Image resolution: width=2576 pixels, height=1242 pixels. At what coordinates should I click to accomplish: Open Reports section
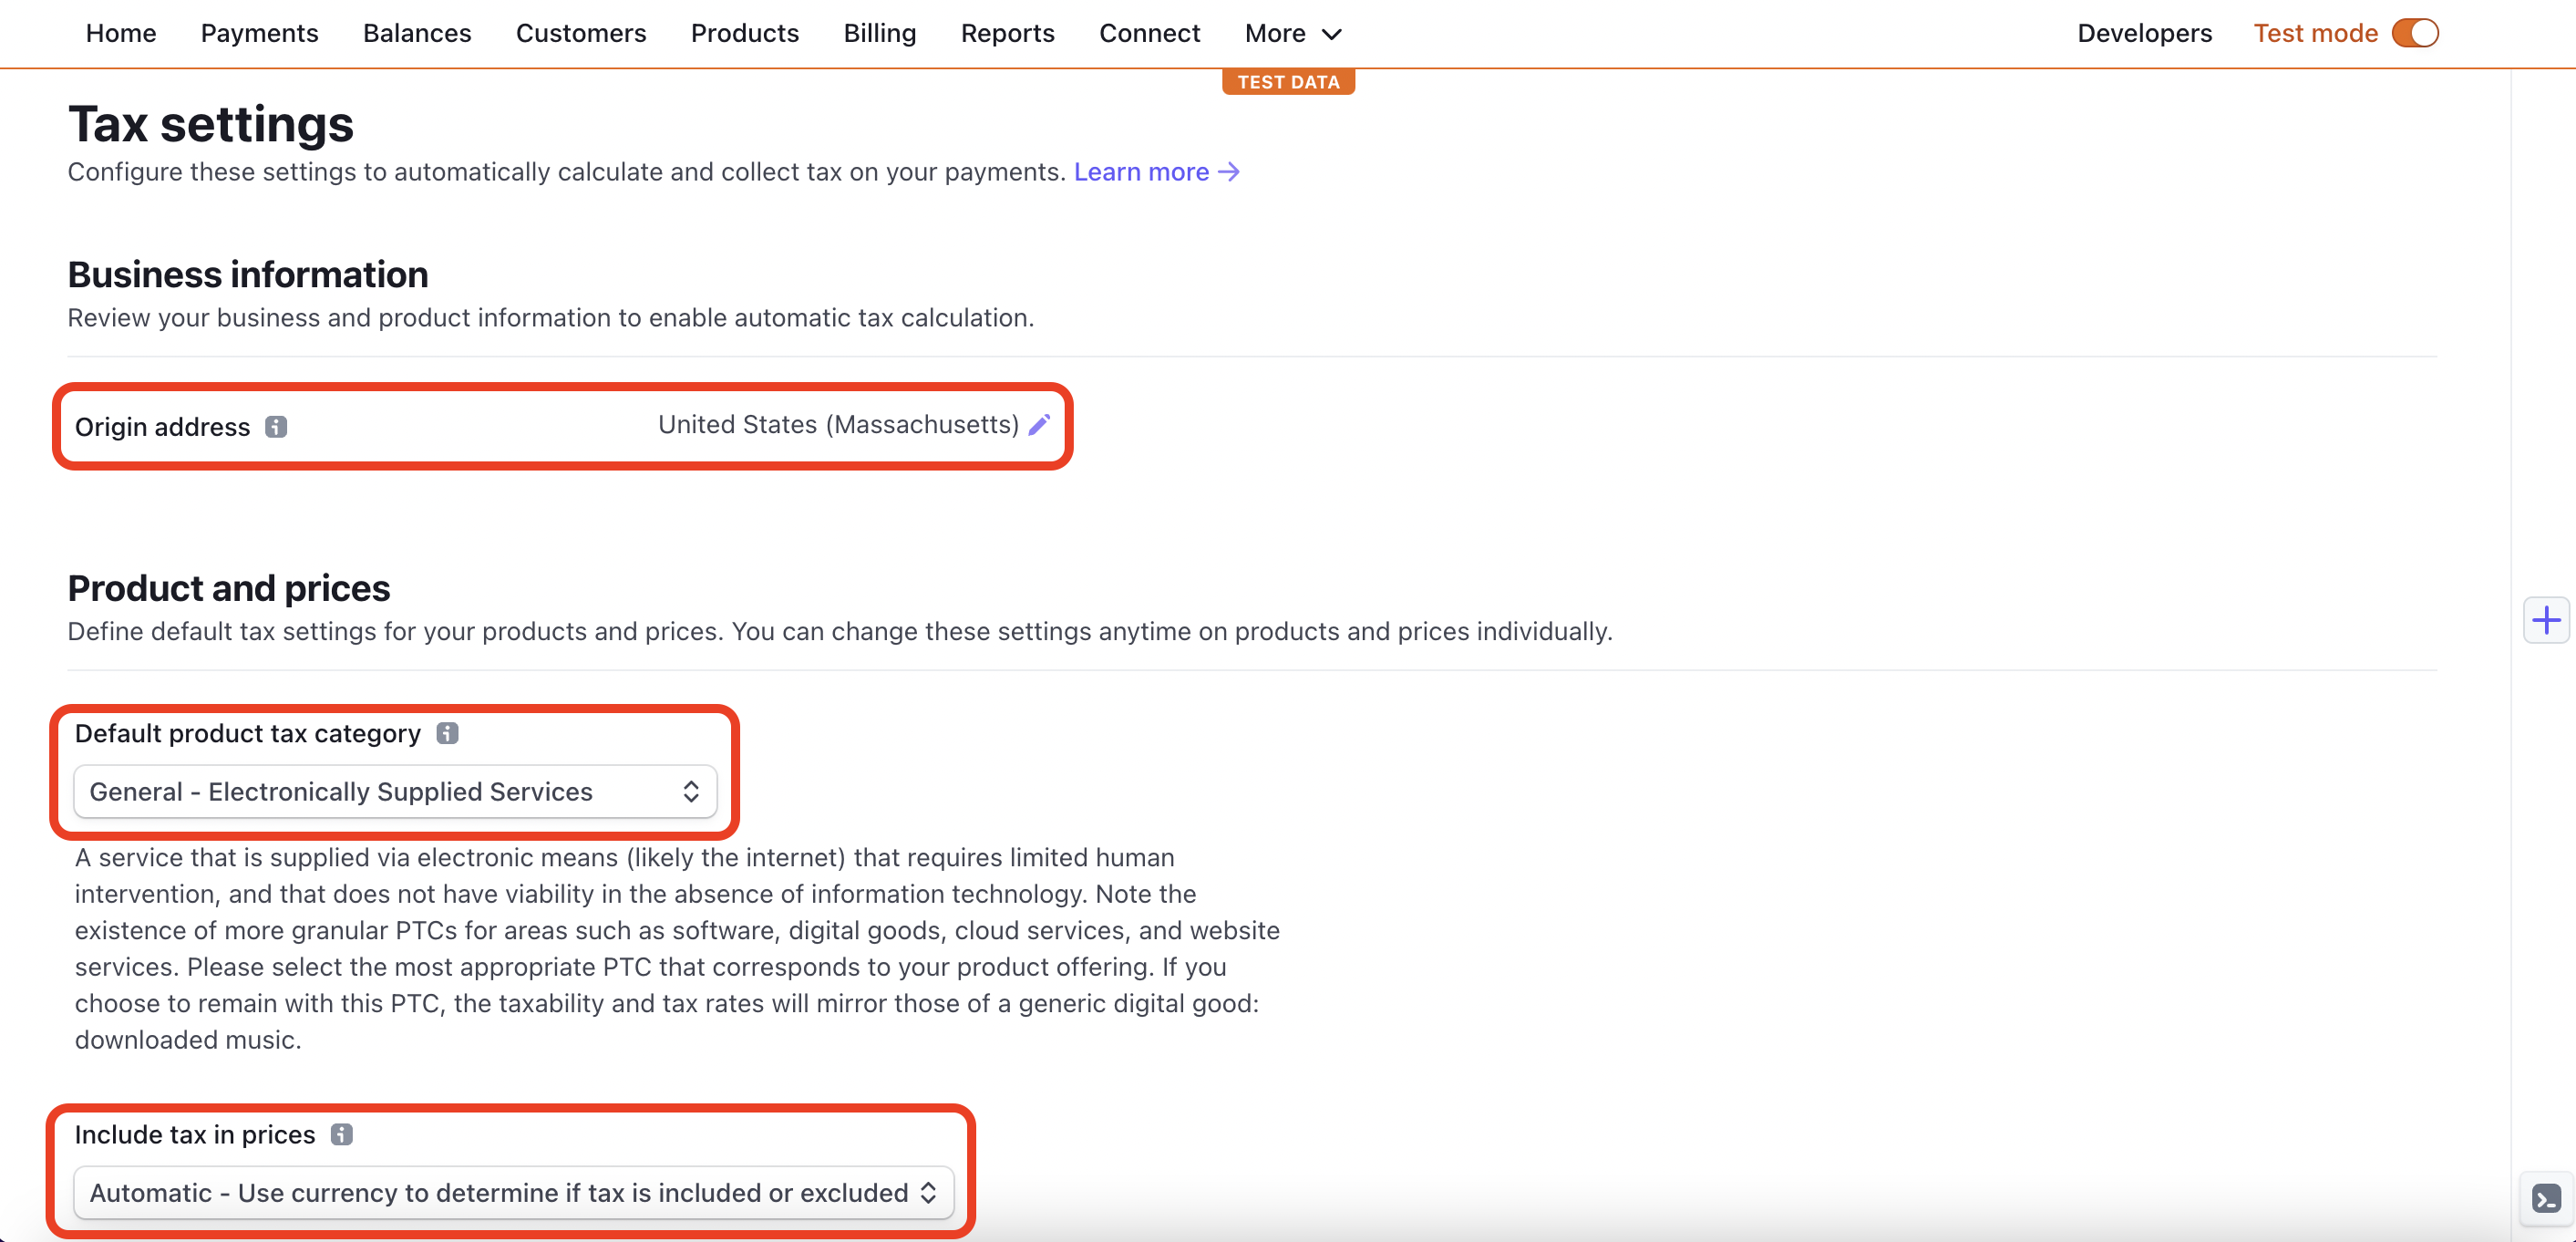[1007, 33]
